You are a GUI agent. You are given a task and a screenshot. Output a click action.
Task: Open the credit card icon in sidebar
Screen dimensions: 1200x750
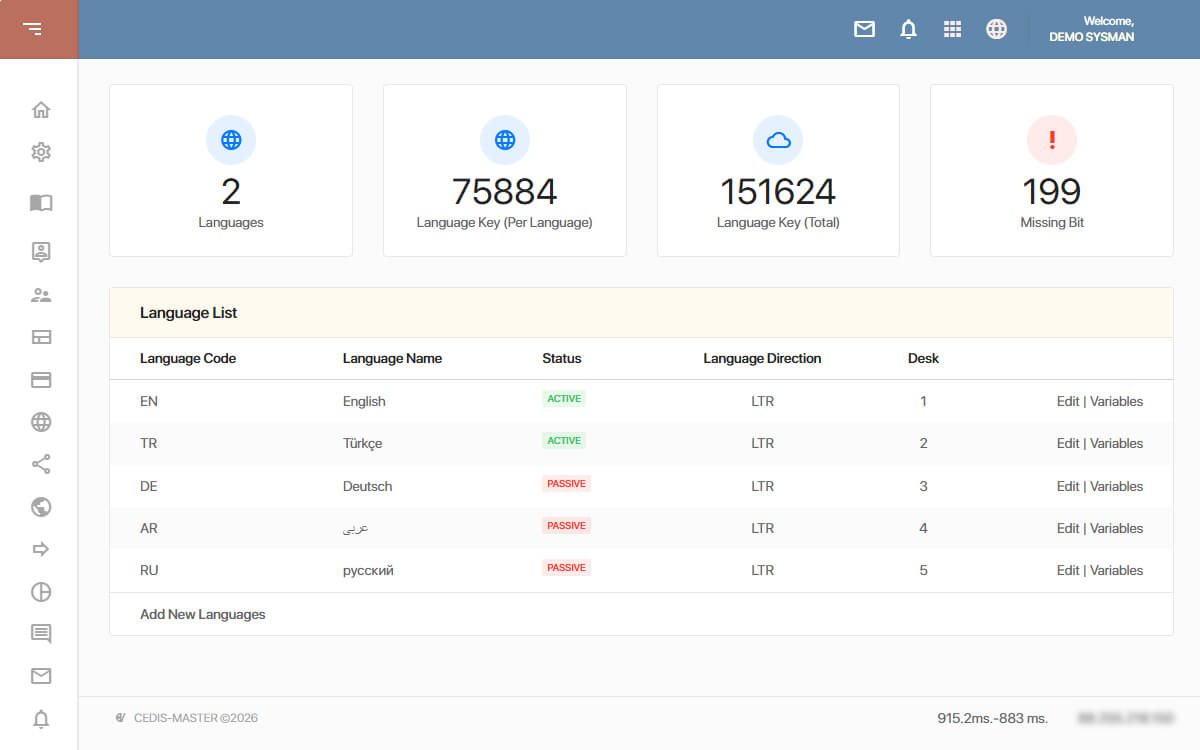pos(41,380)
